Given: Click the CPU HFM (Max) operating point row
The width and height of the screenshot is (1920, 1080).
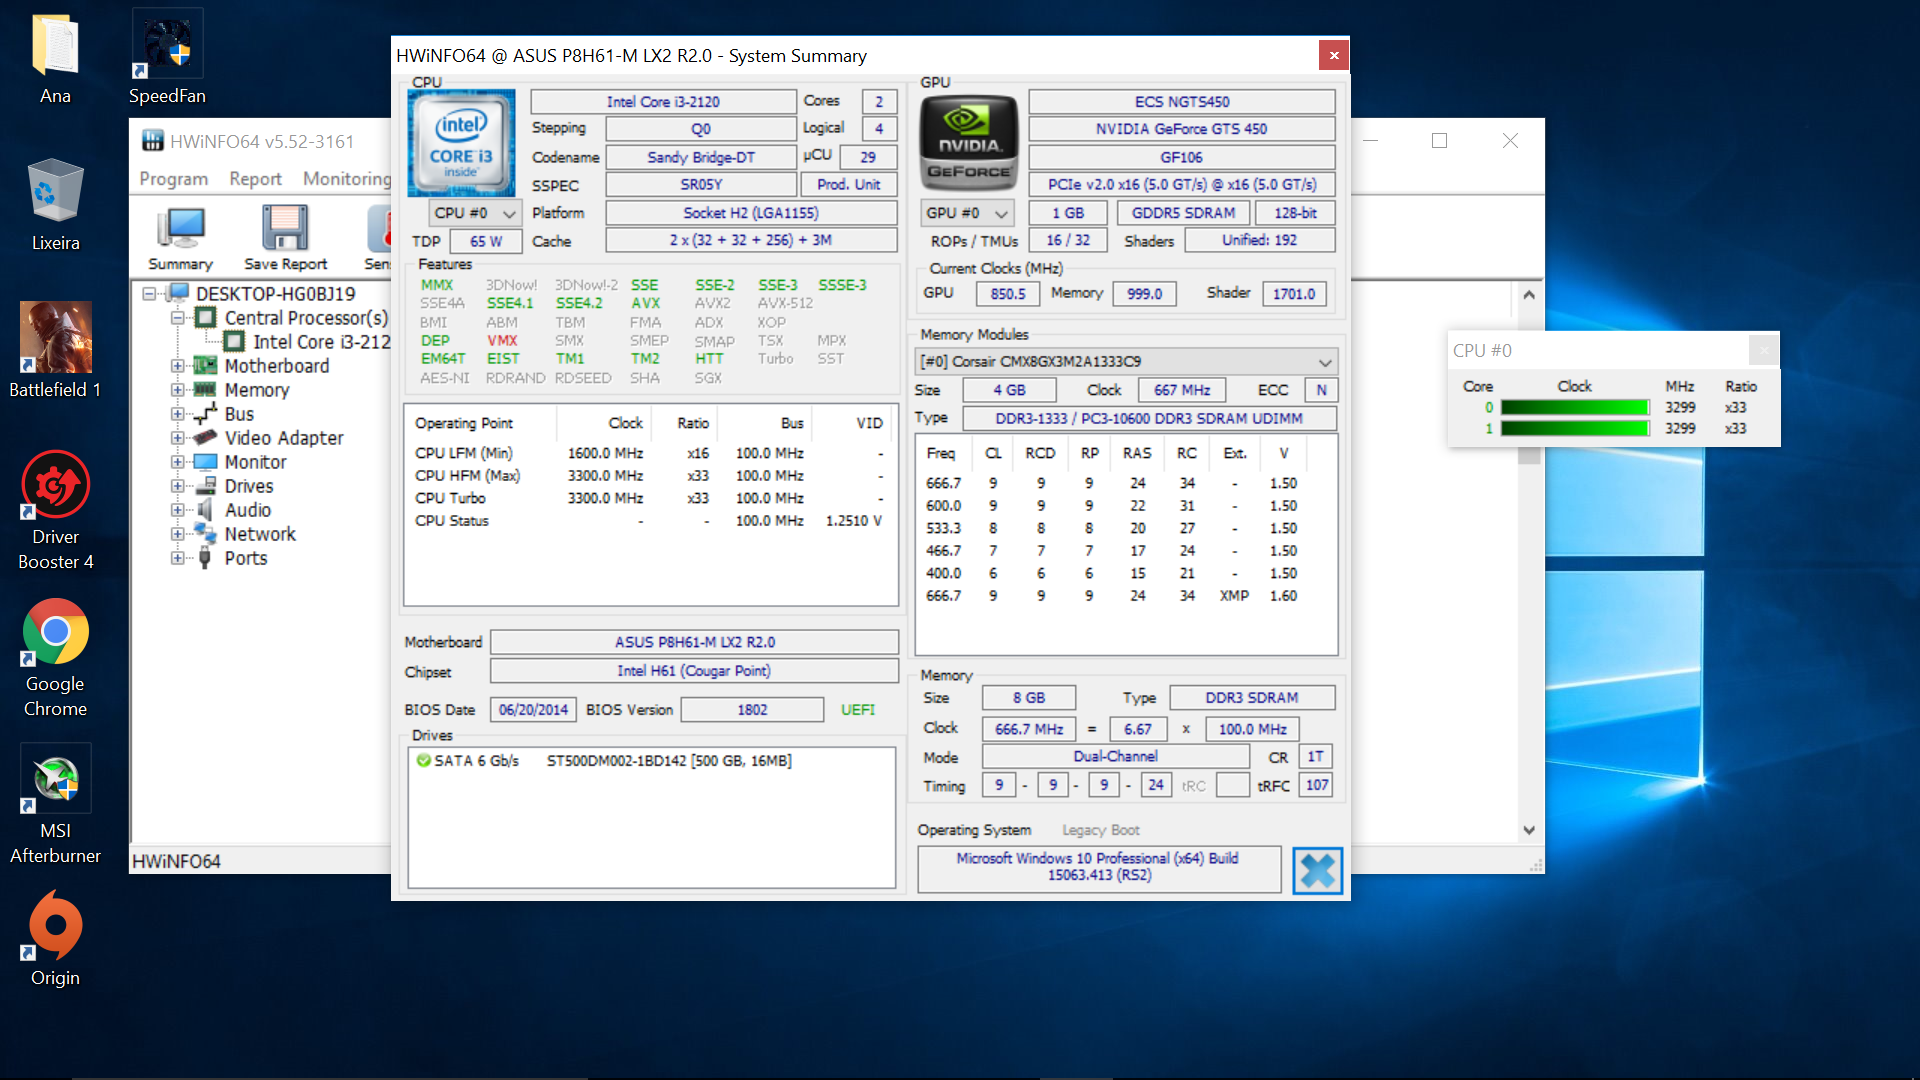Looking at the screenshot, I should tap(650, 476).
